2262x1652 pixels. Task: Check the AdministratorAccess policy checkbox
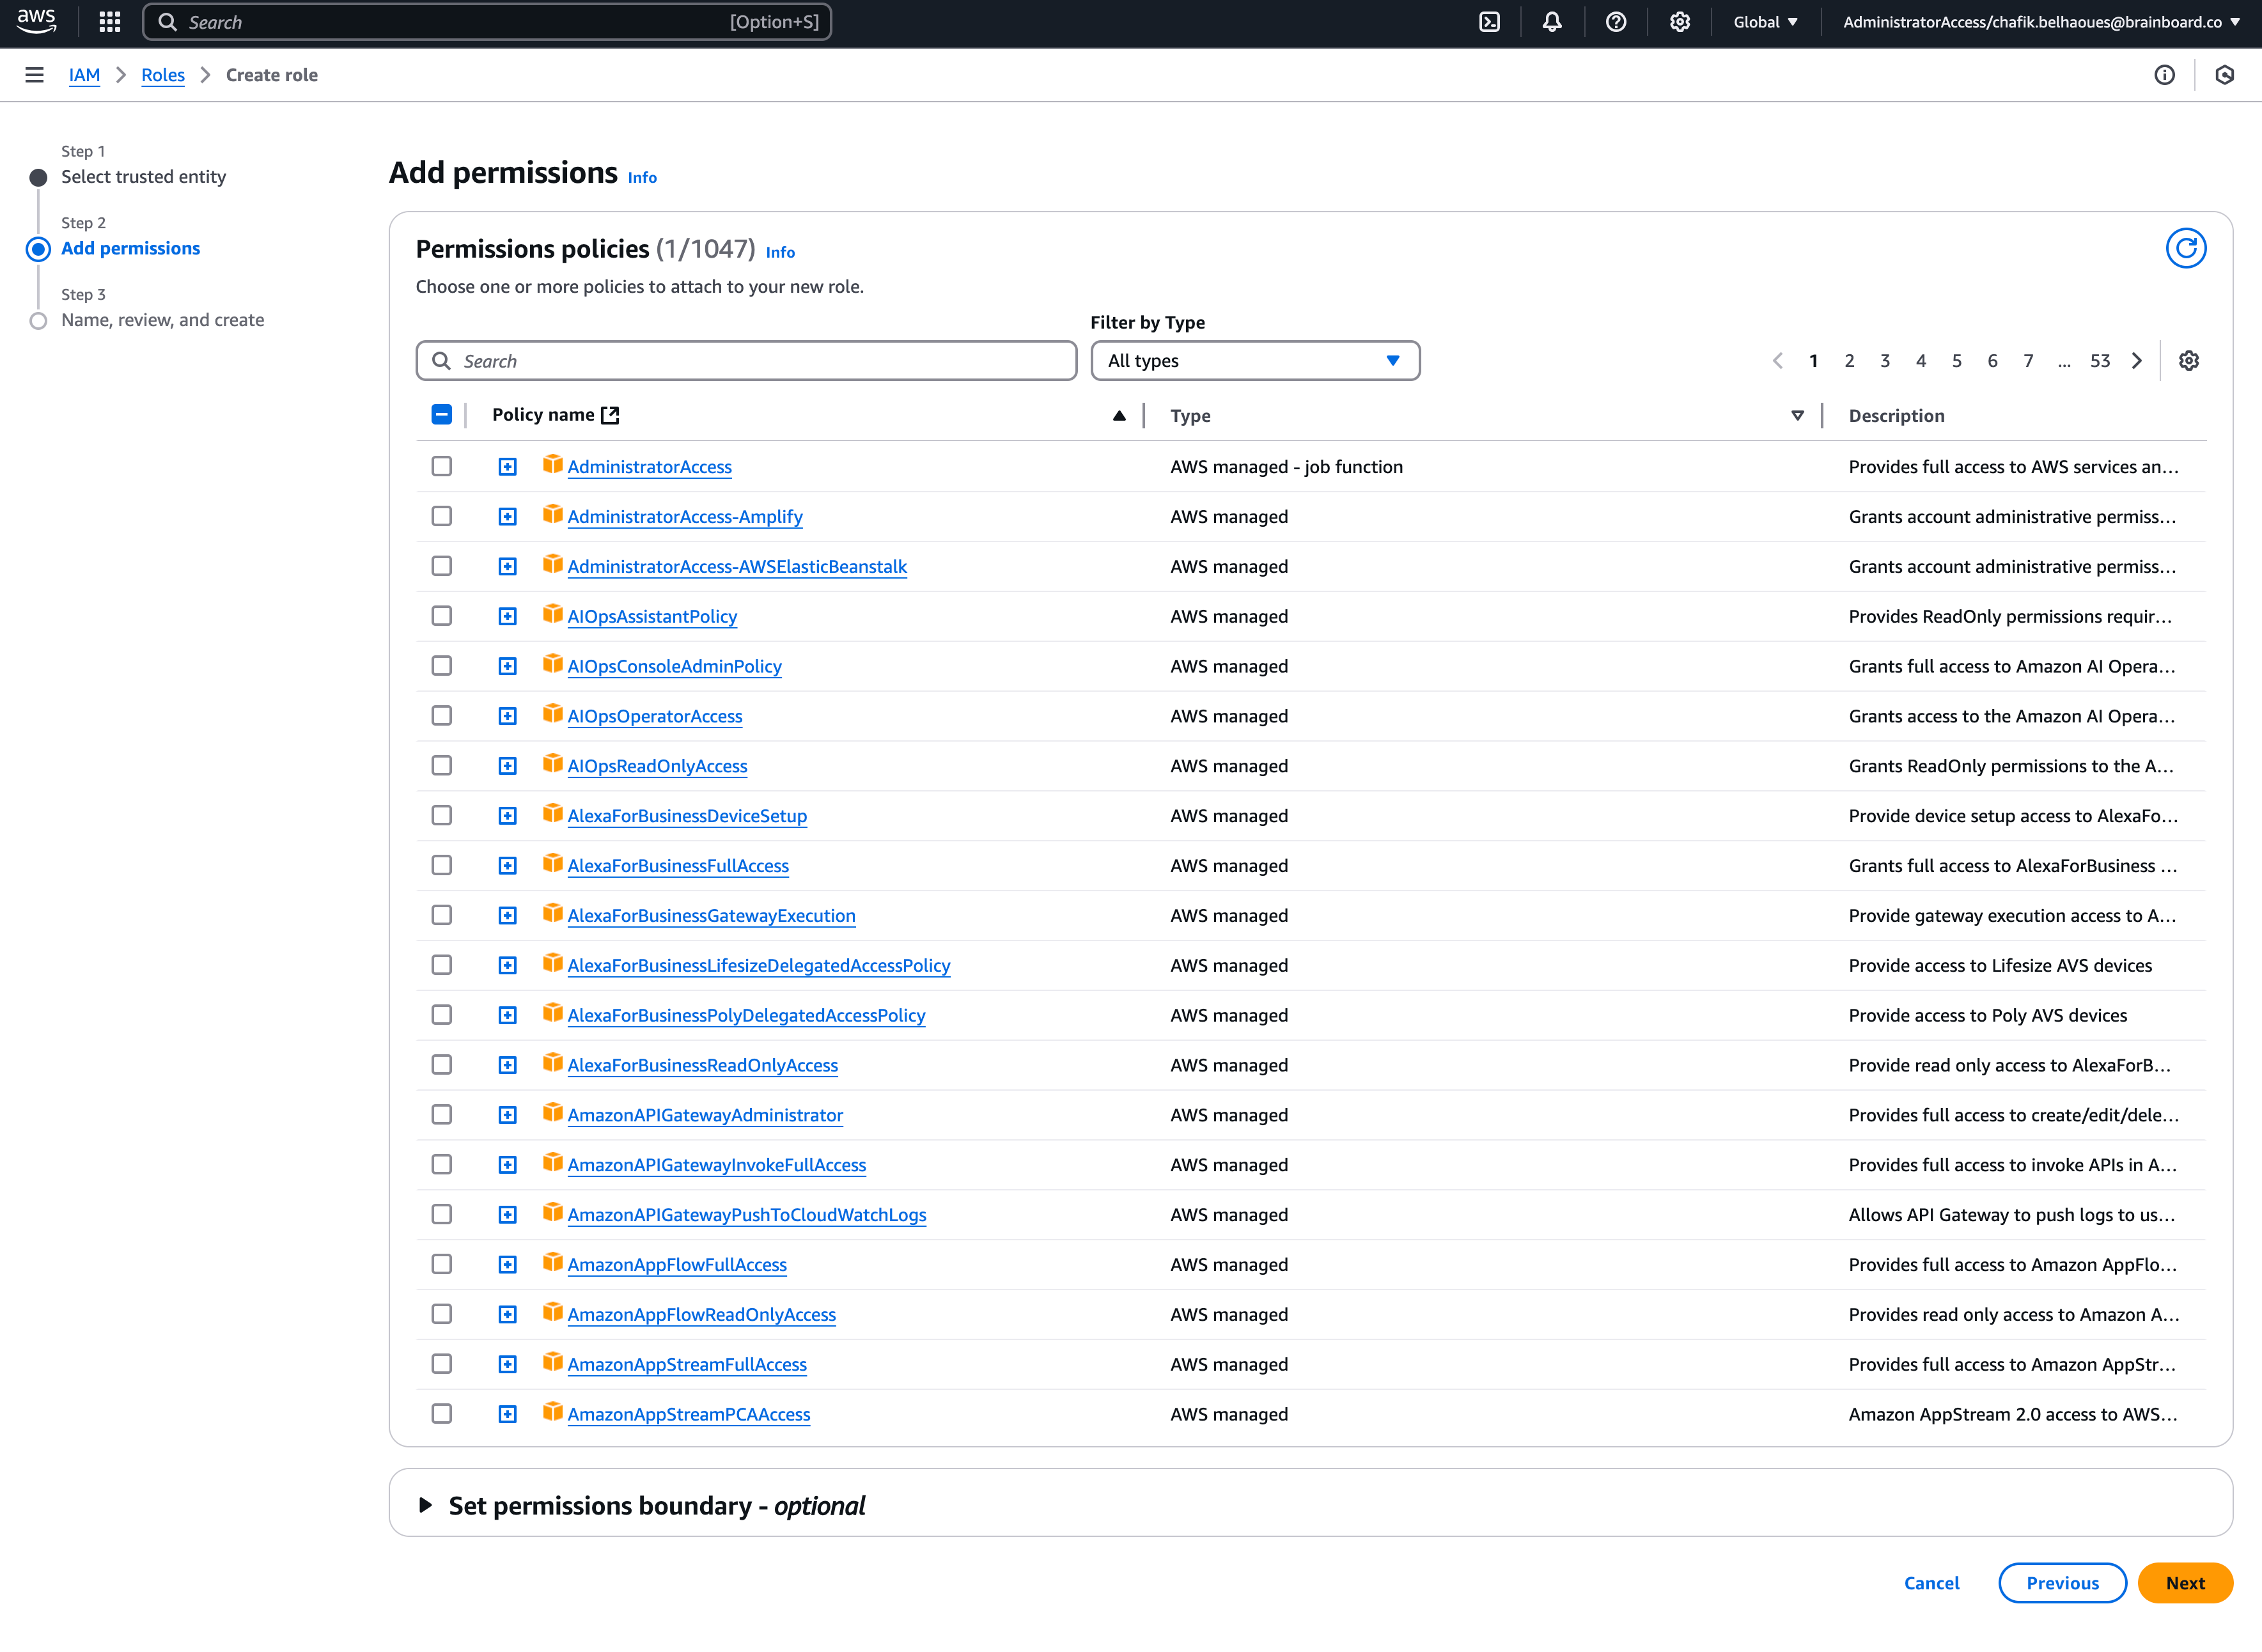click(x=441, y=467)
